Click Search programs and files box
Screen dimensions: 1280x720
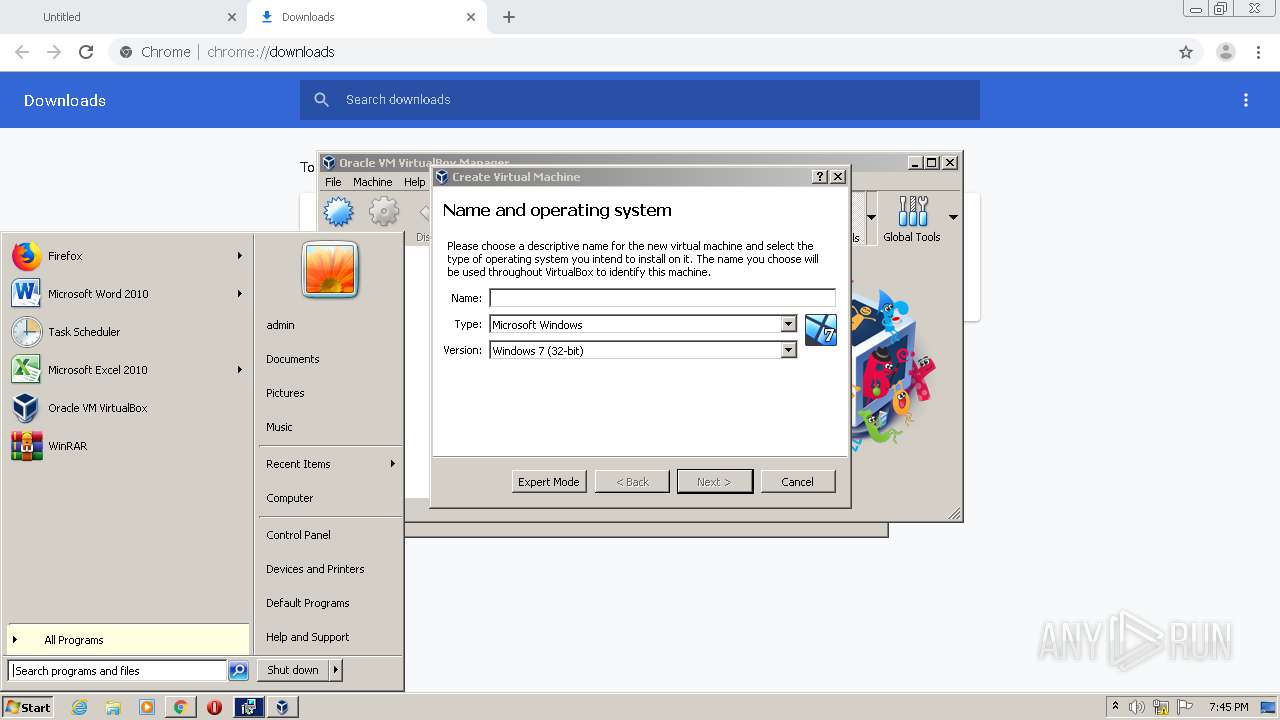coord(117,671)
